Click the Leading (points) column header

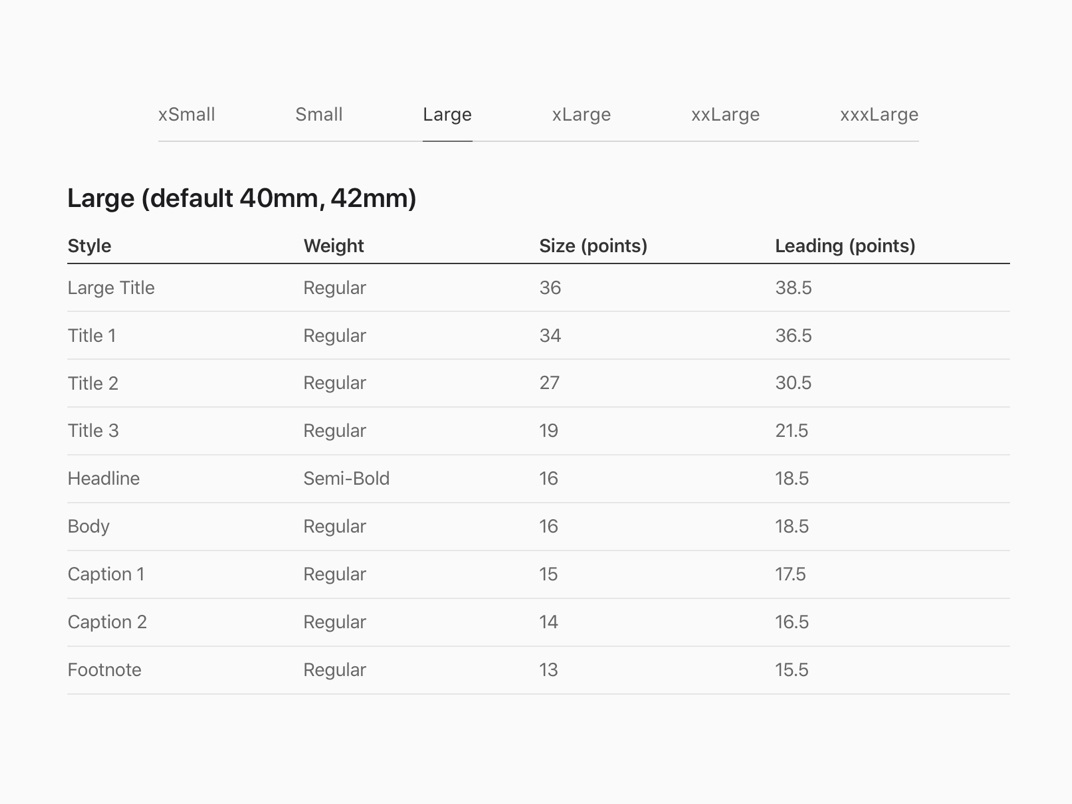click(x=845, y=246)
